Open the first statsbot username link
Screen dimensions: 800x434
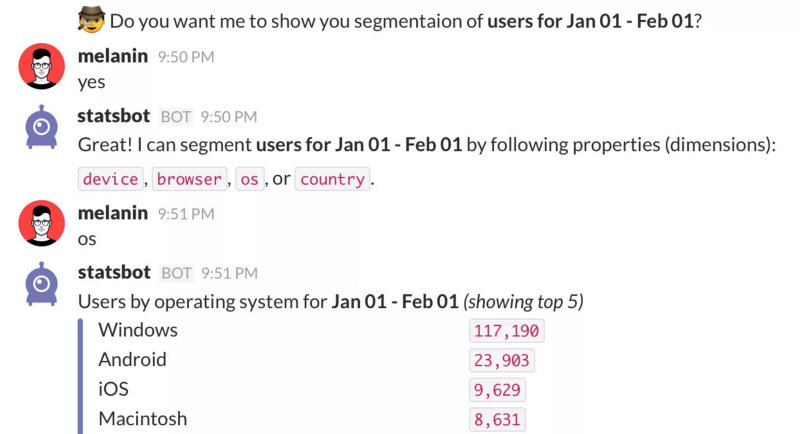pos(114,116)
